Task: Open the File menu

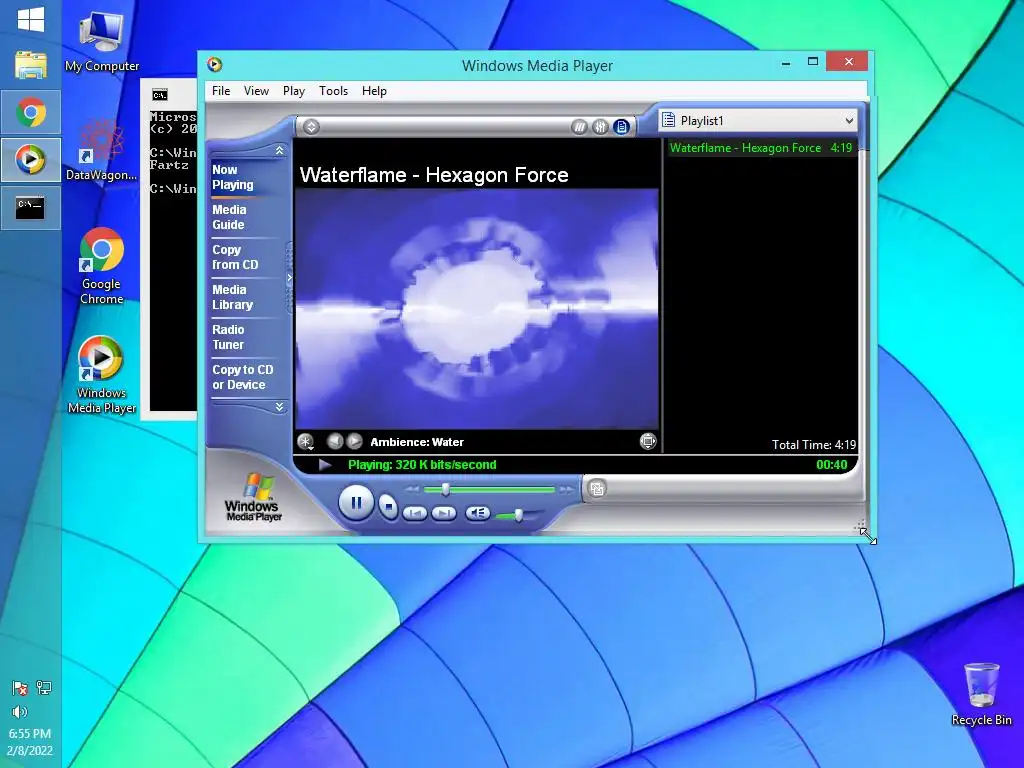Action: pos(221,91)
